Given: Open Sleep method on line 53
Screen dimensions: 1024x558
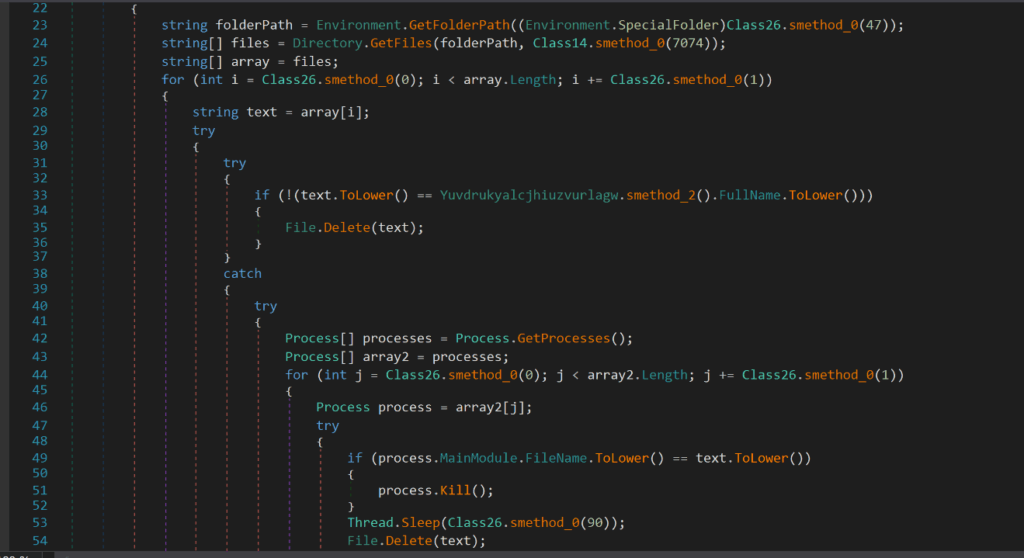Looking at the screenshot, I should (x=421, y=523).
